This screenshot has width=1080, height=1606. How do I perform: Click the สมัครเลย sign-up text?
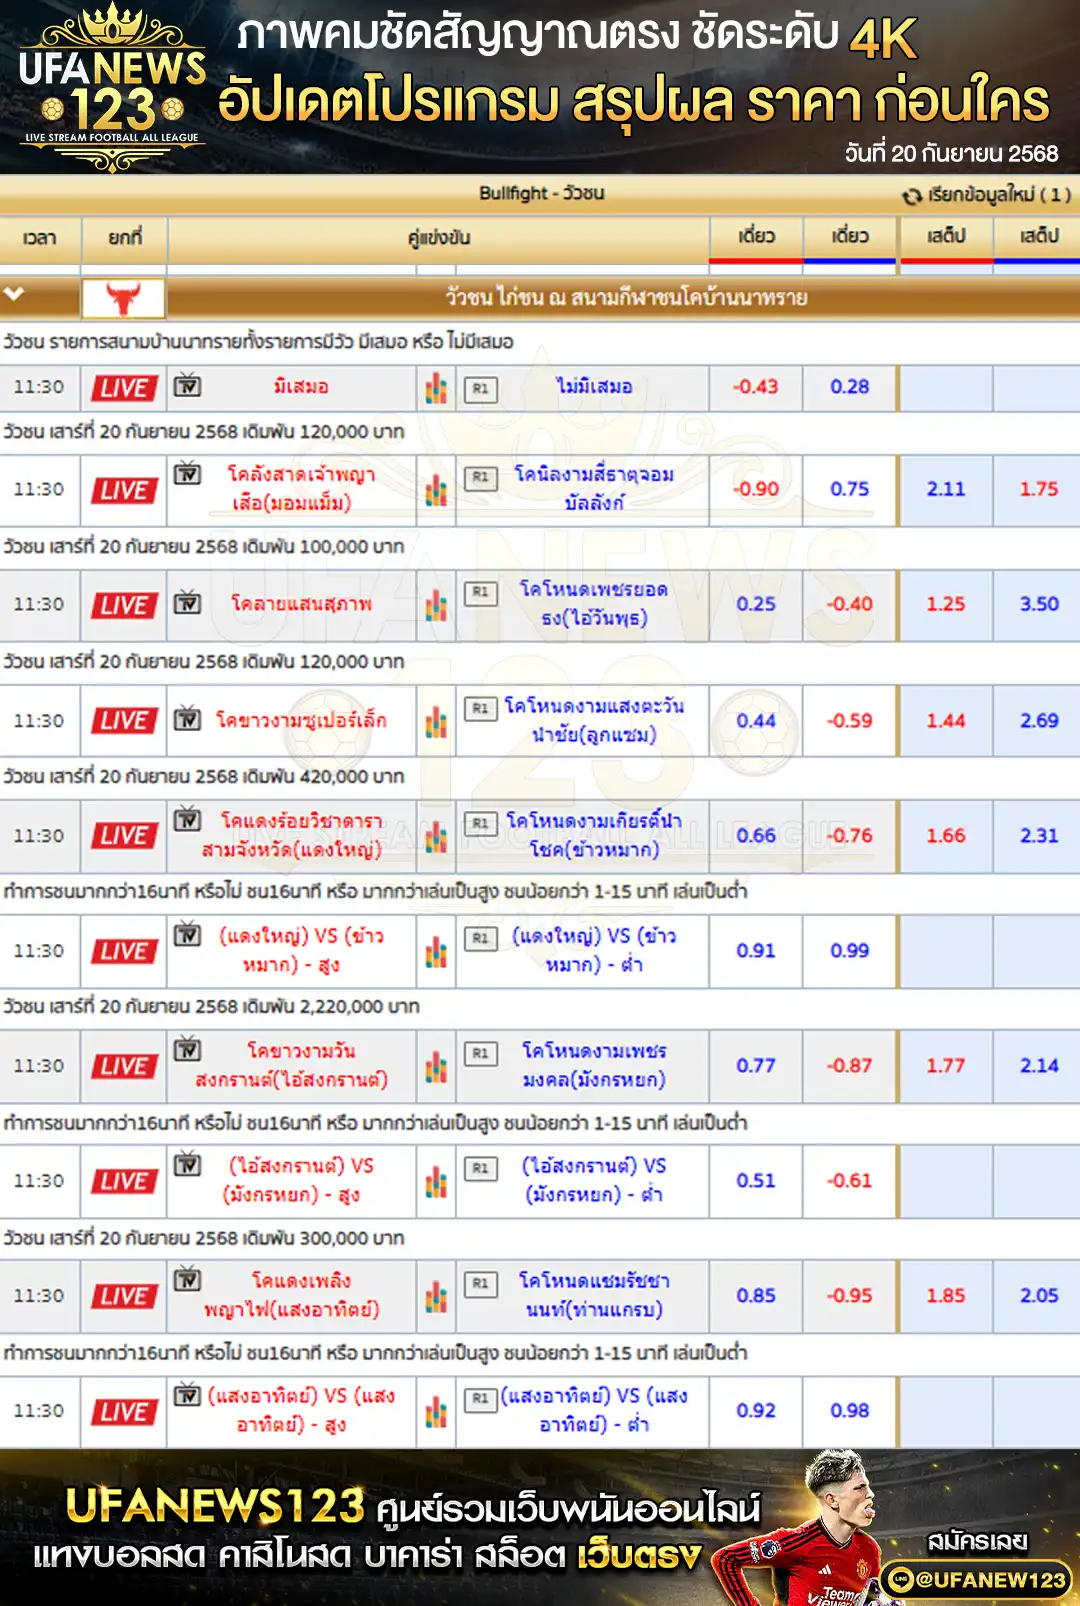977,1541
